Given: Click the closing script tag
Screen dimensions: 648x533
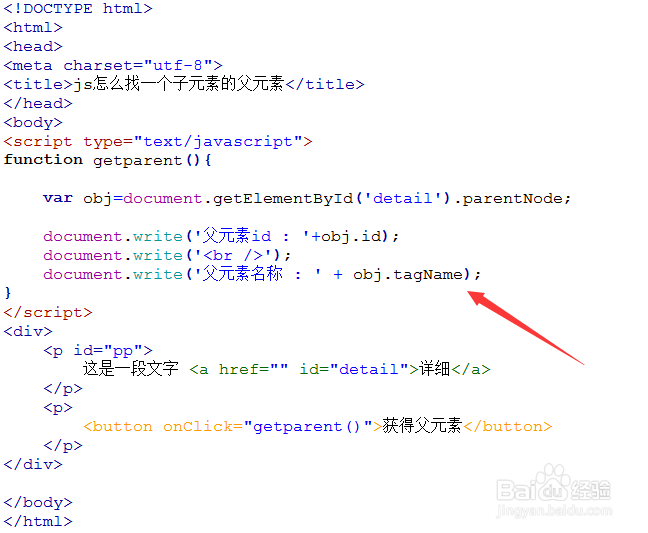Looking at the screenshot, I should coord(48,312).
